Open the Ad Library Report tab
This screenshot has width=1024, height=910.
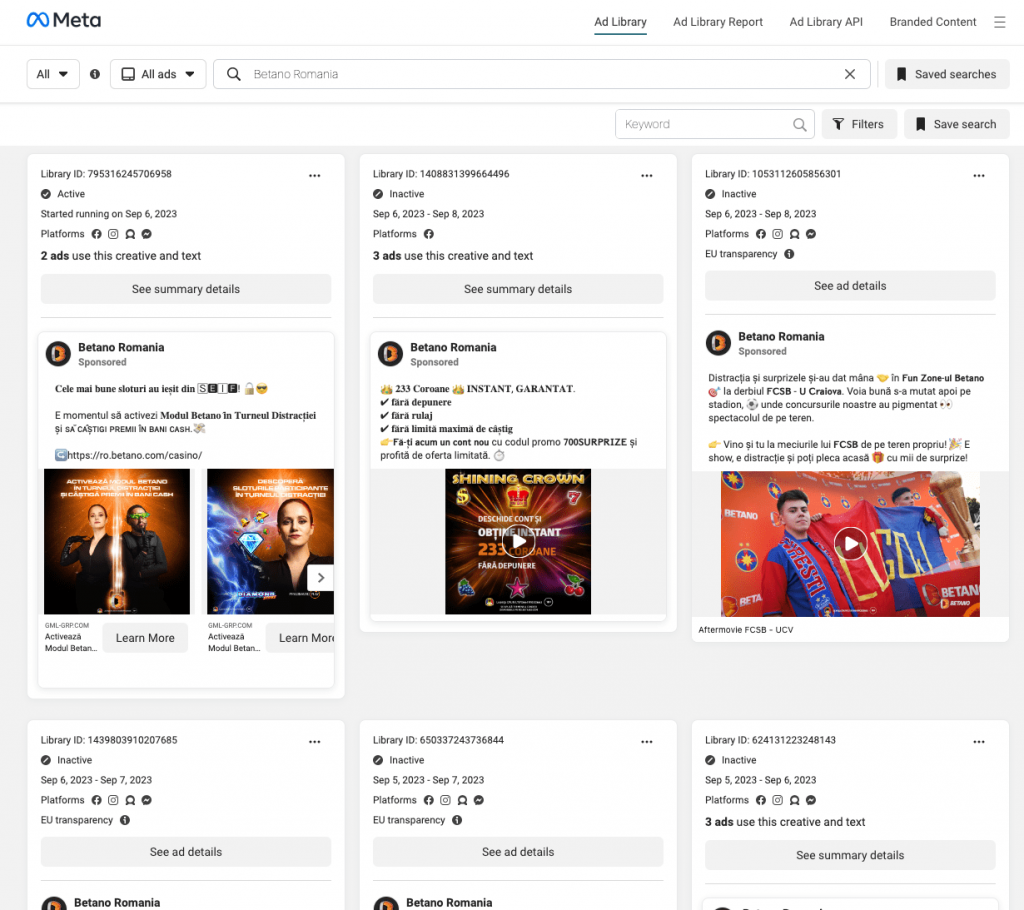pos(718,22)
